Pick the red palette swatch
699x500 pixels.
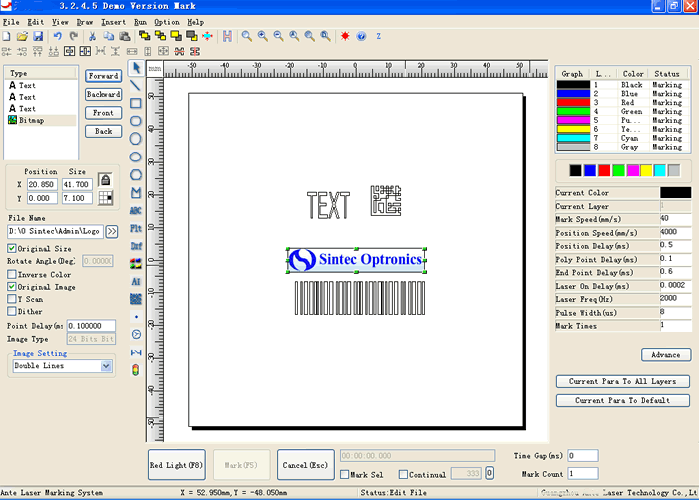pyautogui.click(x=604, y=170)
